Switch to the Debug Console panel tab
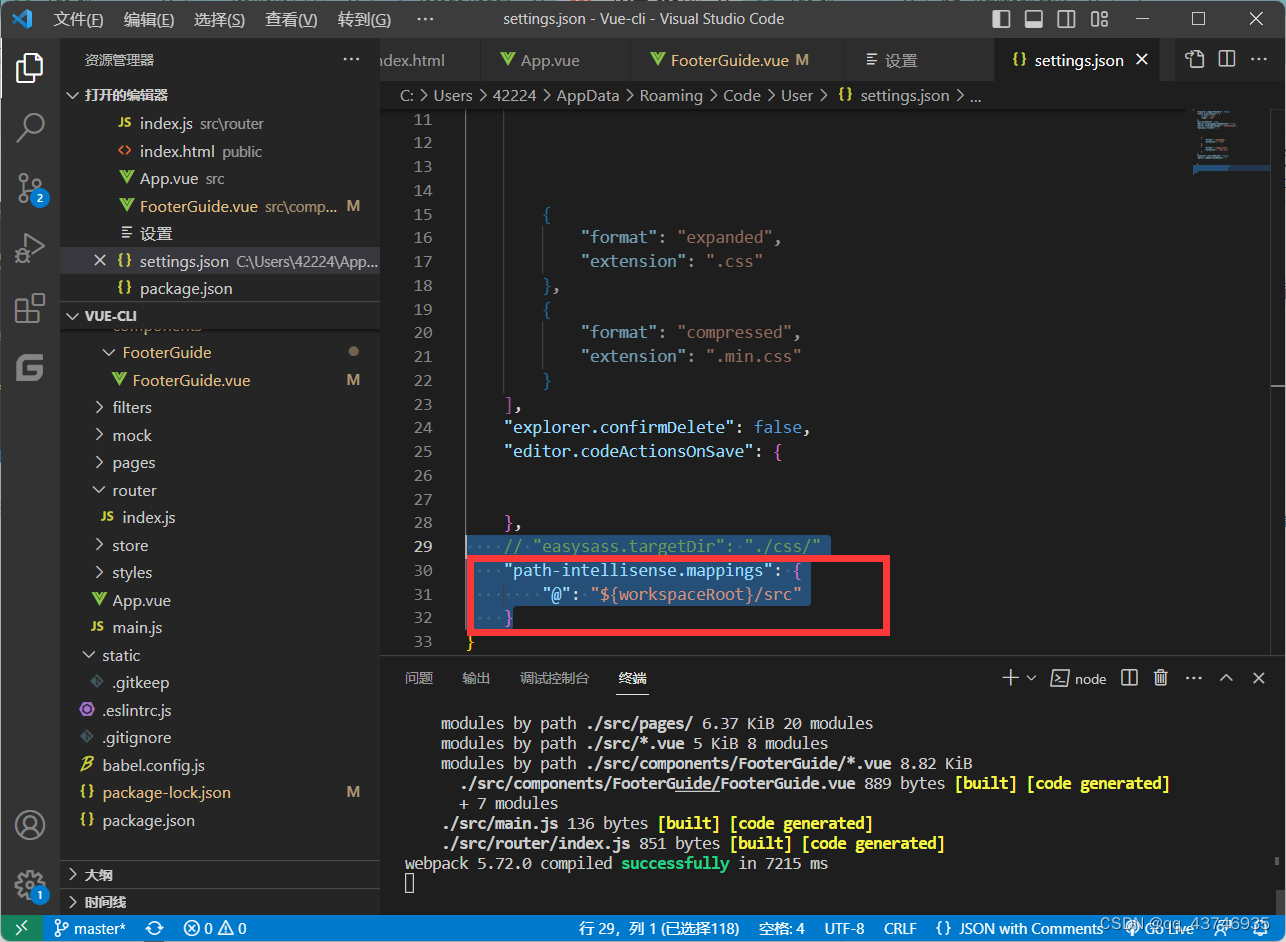Viewport: 1286px width, 942px height. tap(554, 678)
